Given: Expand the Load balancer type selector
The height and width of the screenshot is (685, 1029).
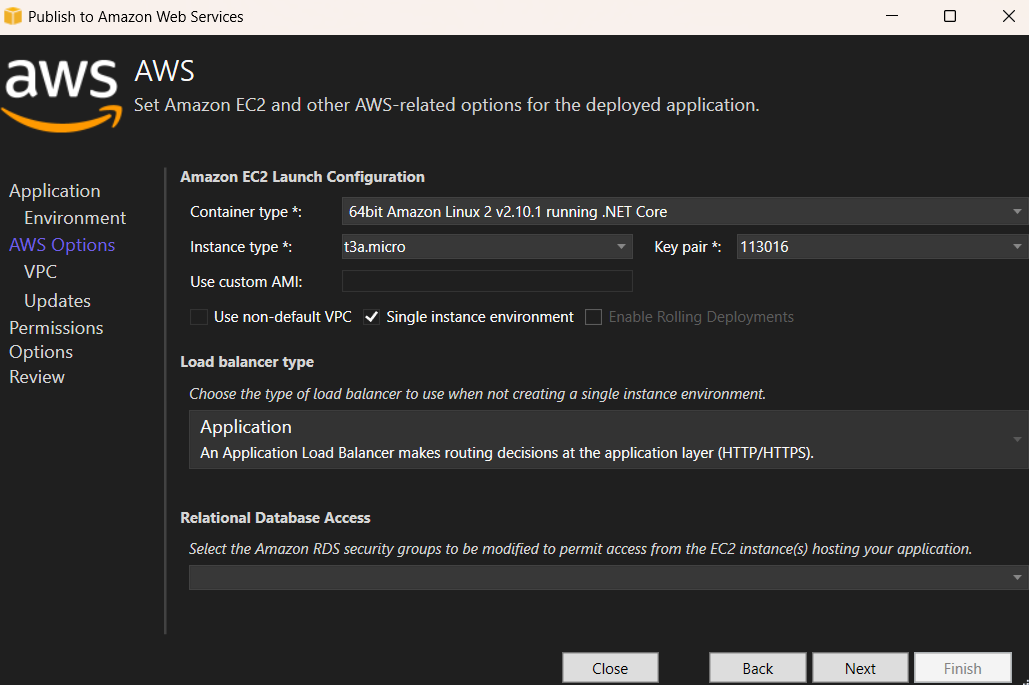Looking at the screenshot, I should [608, 440].
